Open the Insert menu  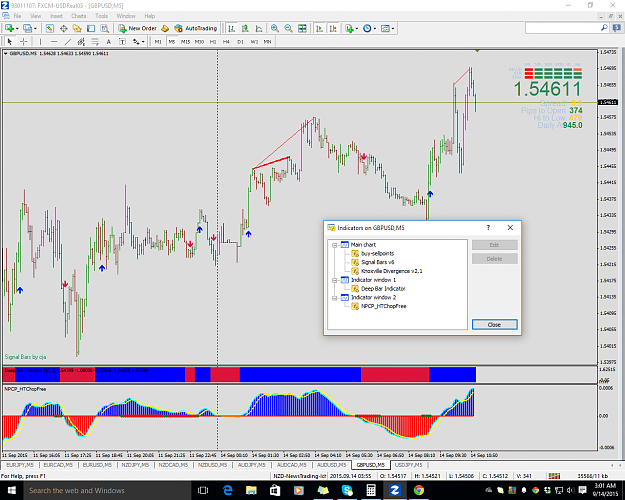coord(56,16)
